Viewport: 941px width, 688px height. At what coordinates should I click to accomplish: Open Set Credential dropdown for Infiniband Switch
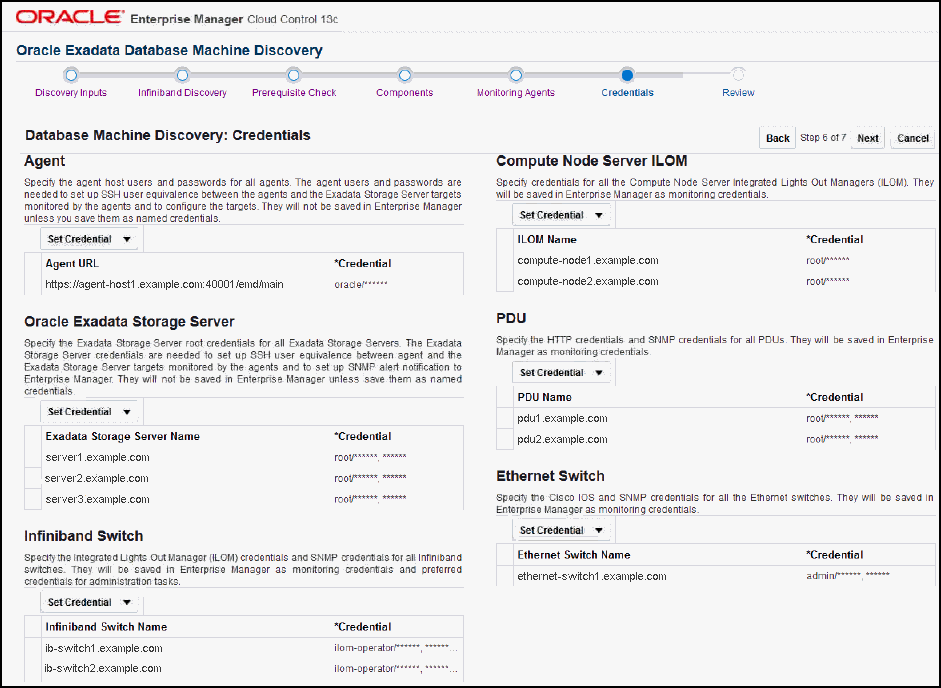(x=89, y=602)
